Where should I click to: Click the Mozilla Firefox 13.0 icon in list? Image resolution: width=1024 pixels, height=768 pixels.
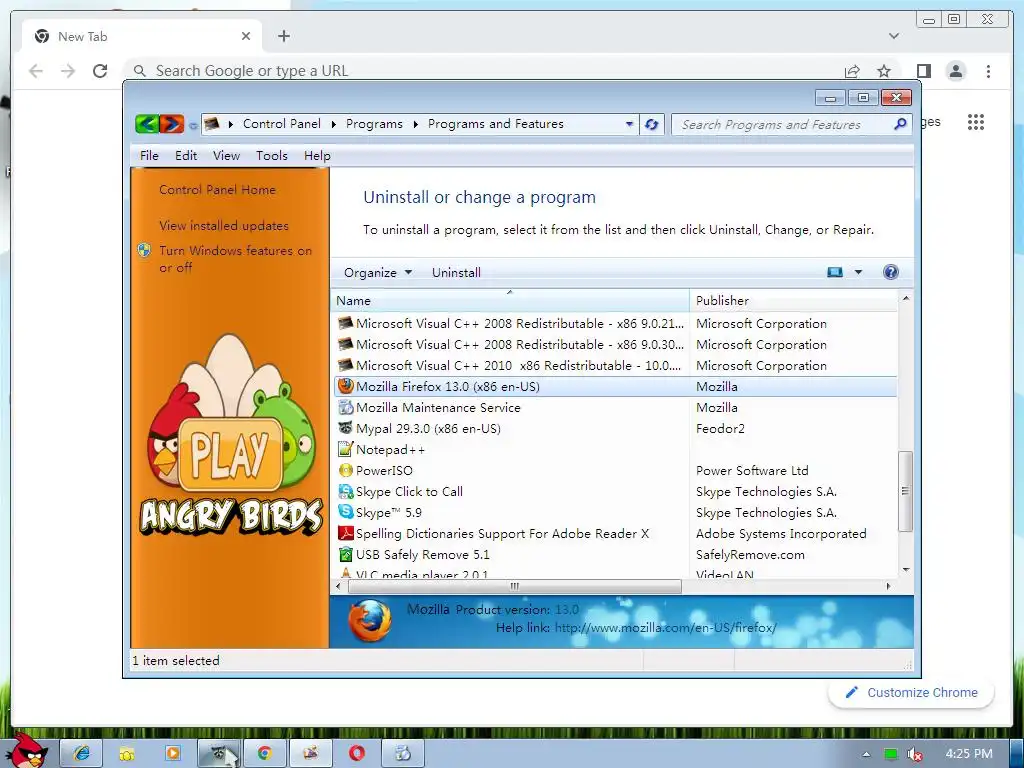pyautogui.click(x=345, y=386)
